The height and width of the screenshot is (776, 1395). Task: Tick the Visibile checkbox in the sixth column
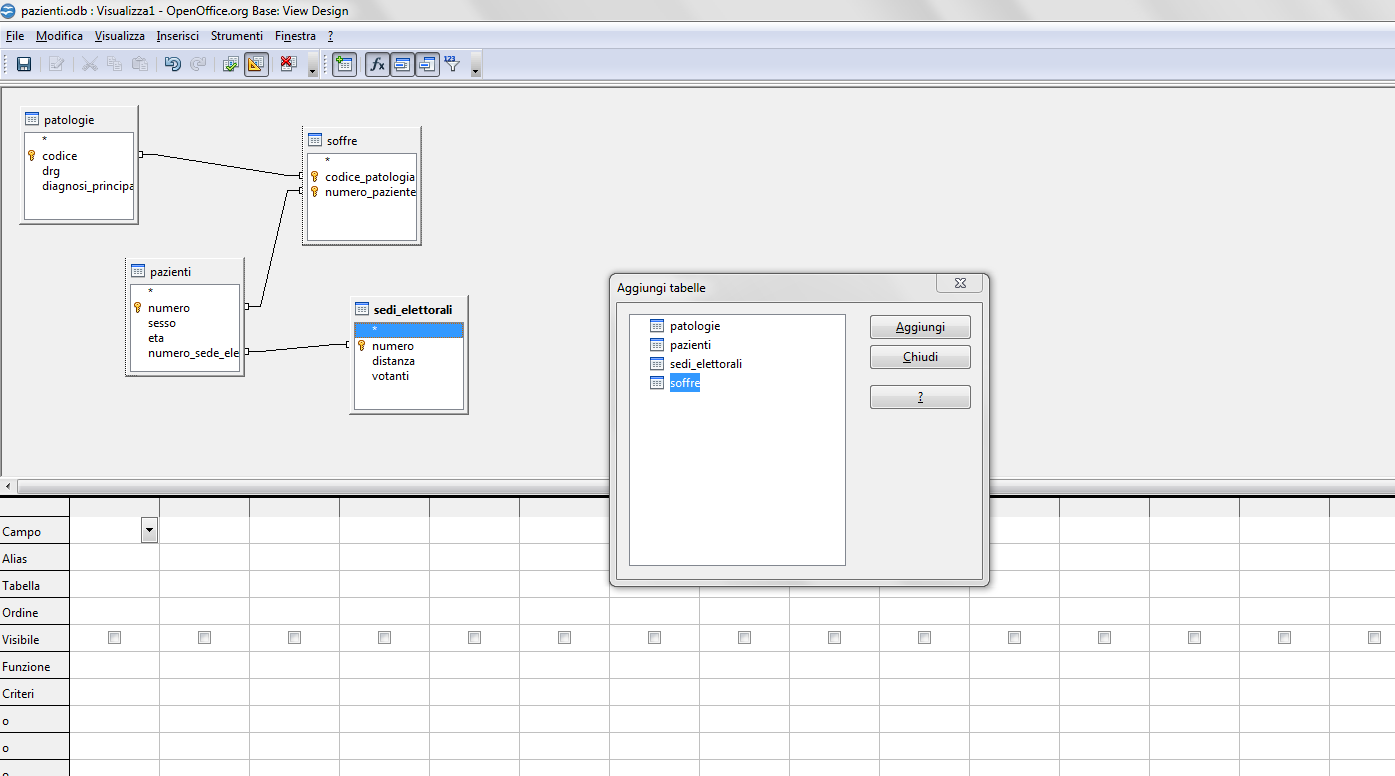pos(564,638)
